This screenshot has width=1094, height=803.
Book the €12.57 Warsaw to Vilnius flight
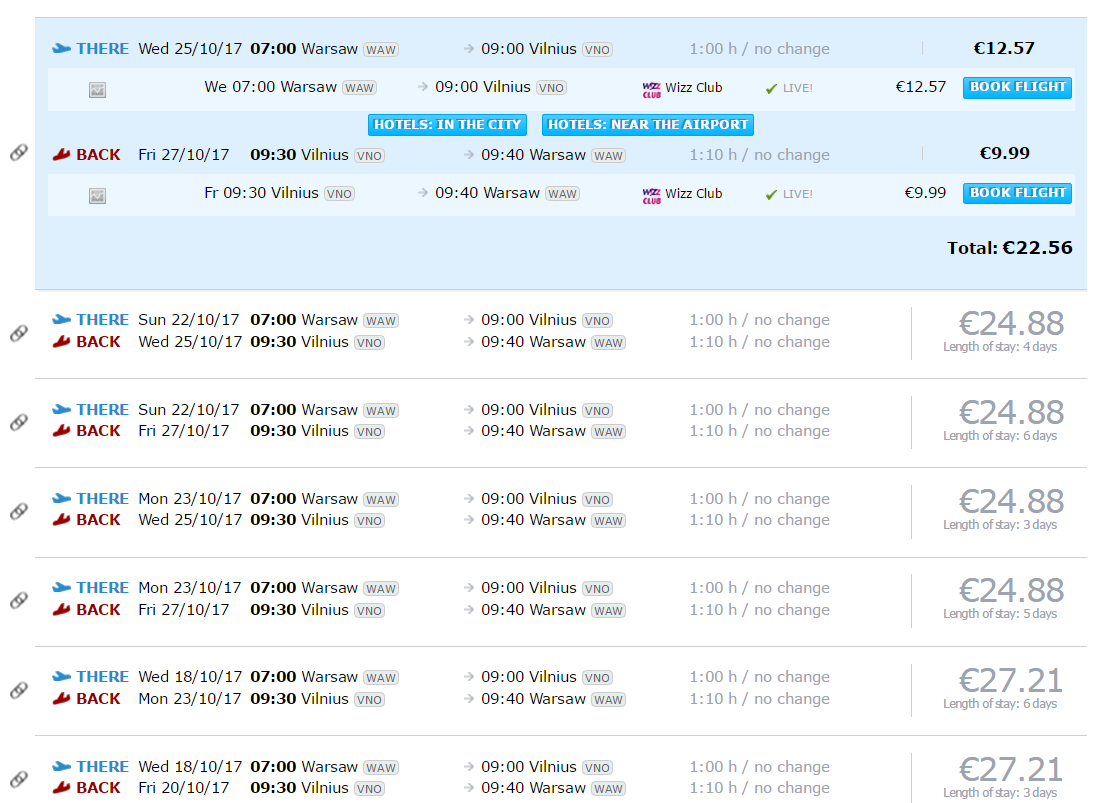1017,87
